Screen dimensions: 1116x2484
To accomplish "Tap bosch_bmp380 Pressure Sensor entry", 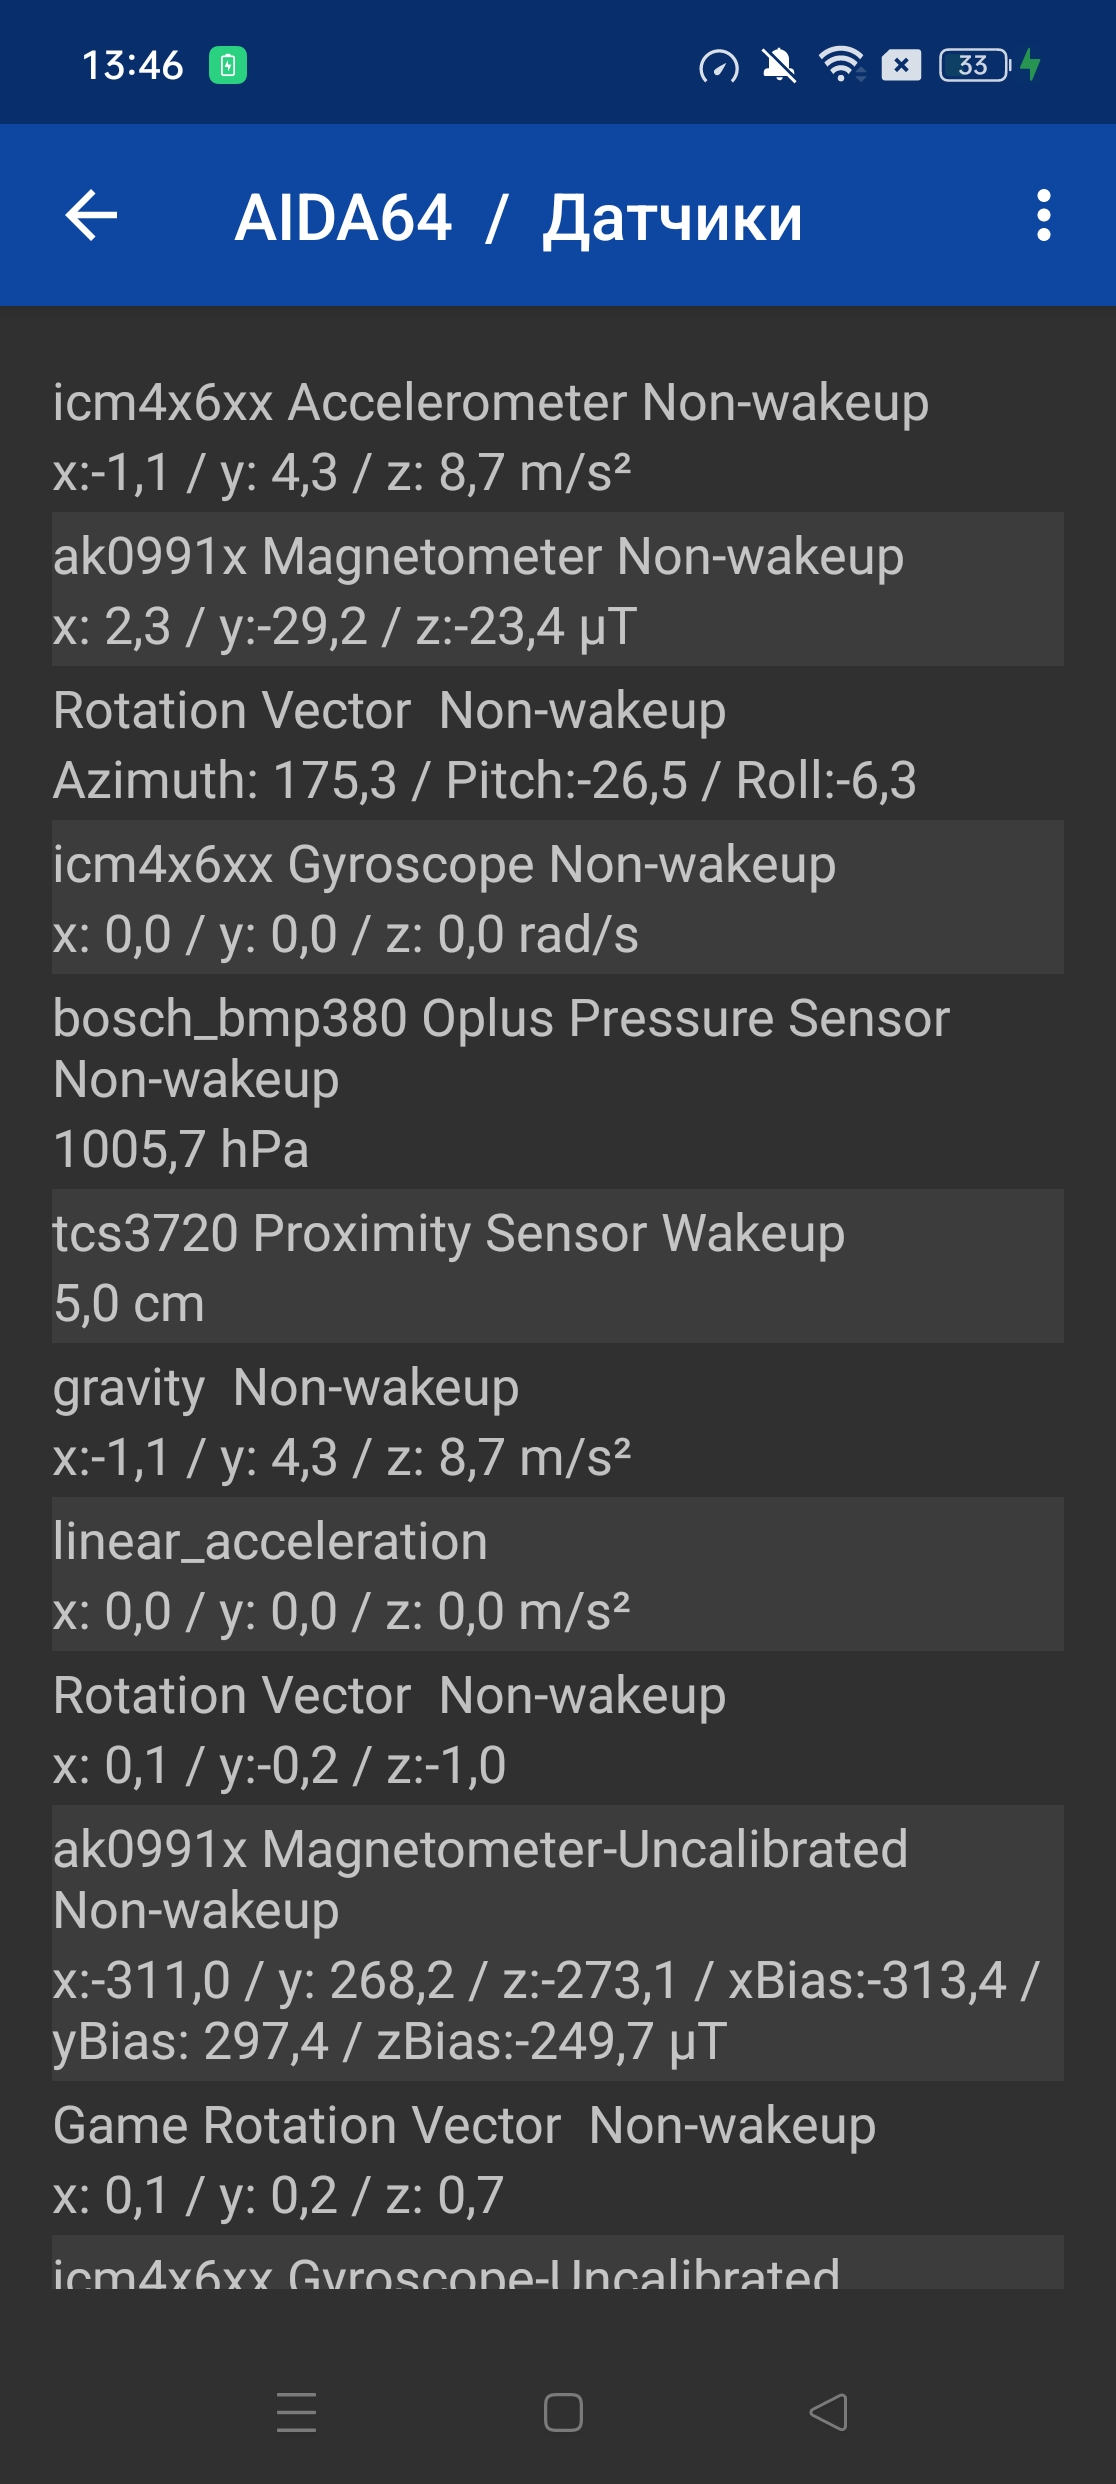I will (557, 1082).
